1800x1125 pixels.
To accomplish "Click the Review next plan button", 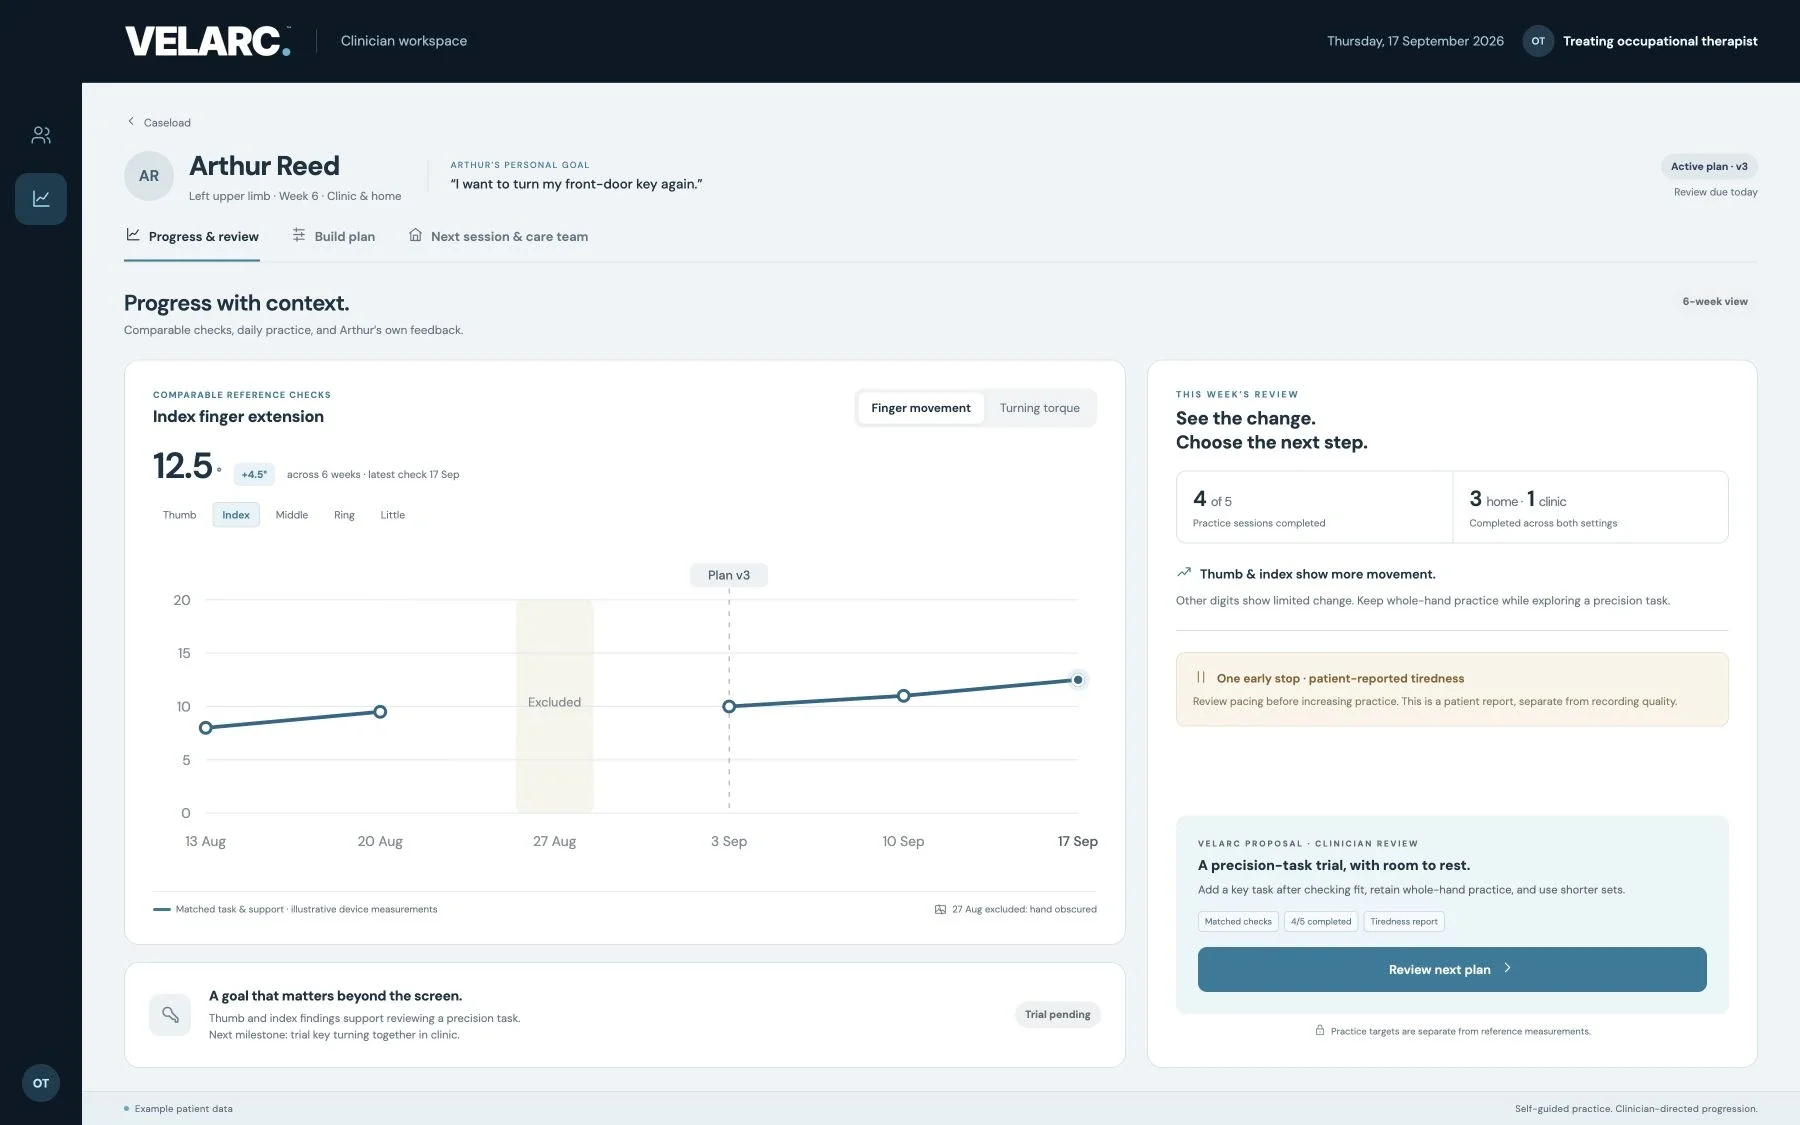I will [x=1452, y=969].
